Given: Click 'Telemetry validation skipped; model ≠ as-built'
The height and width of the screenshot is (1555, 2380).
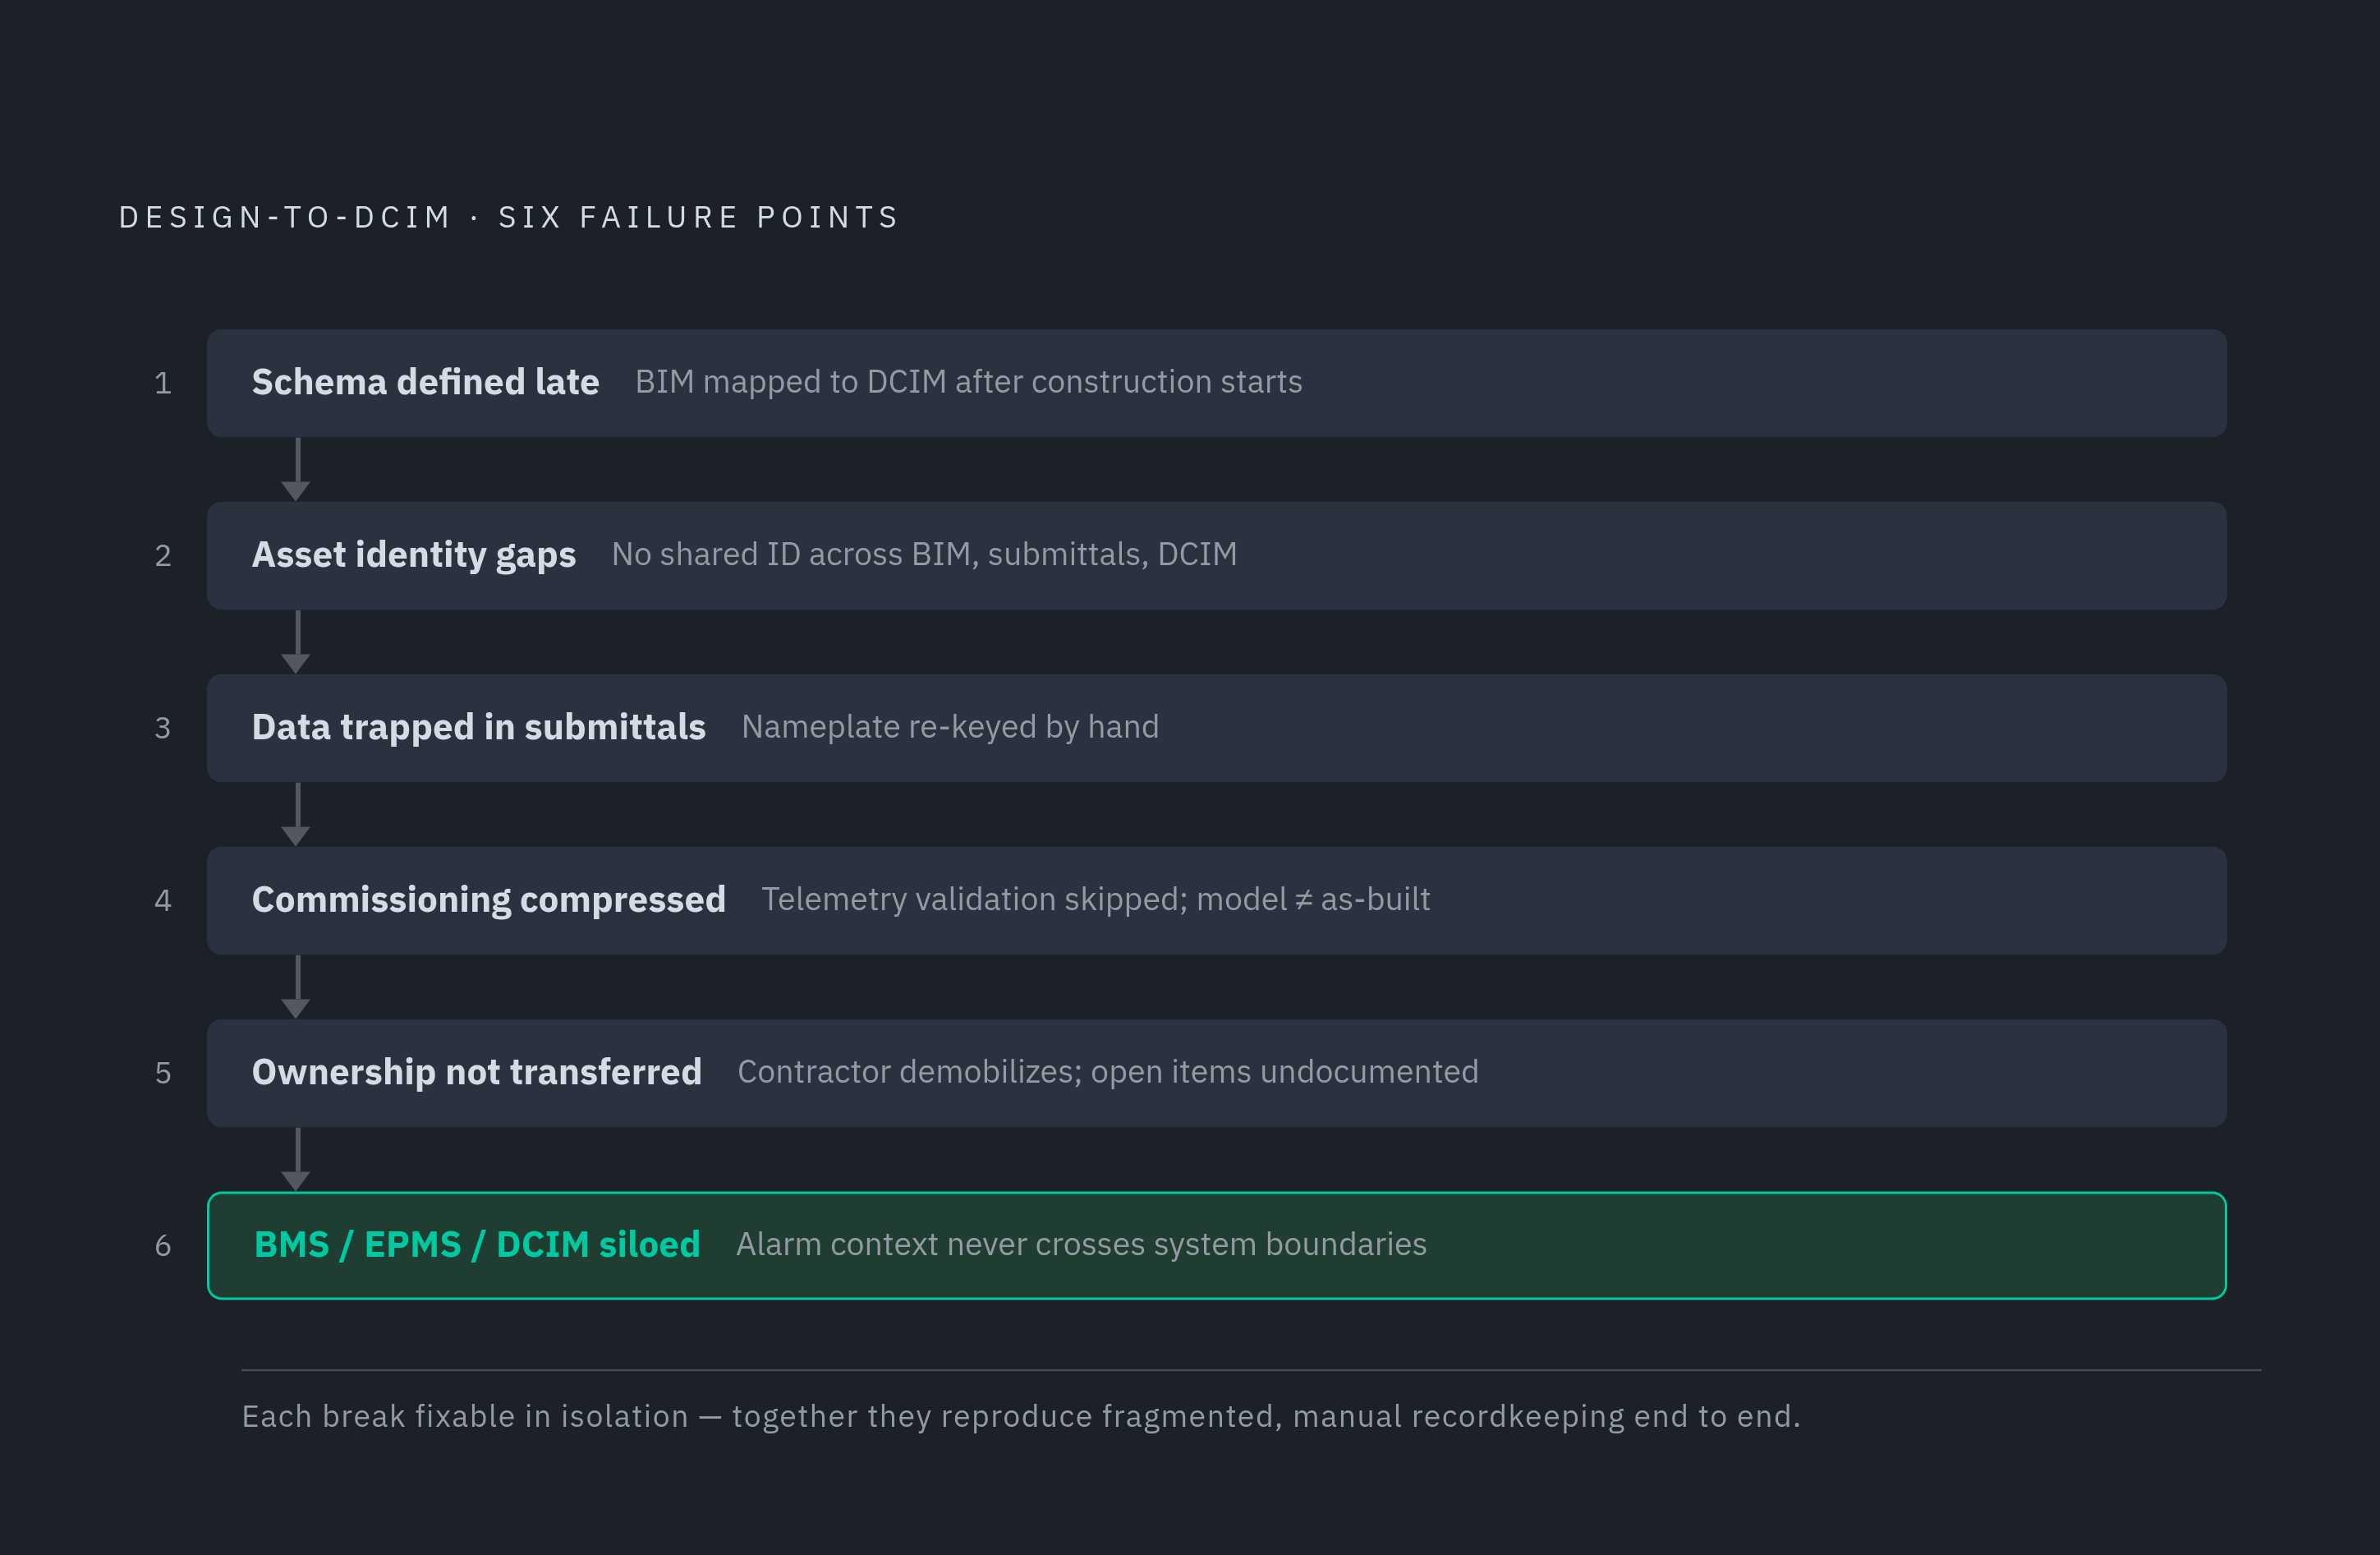Looking at the screenshot, I should click(1095, 899).
